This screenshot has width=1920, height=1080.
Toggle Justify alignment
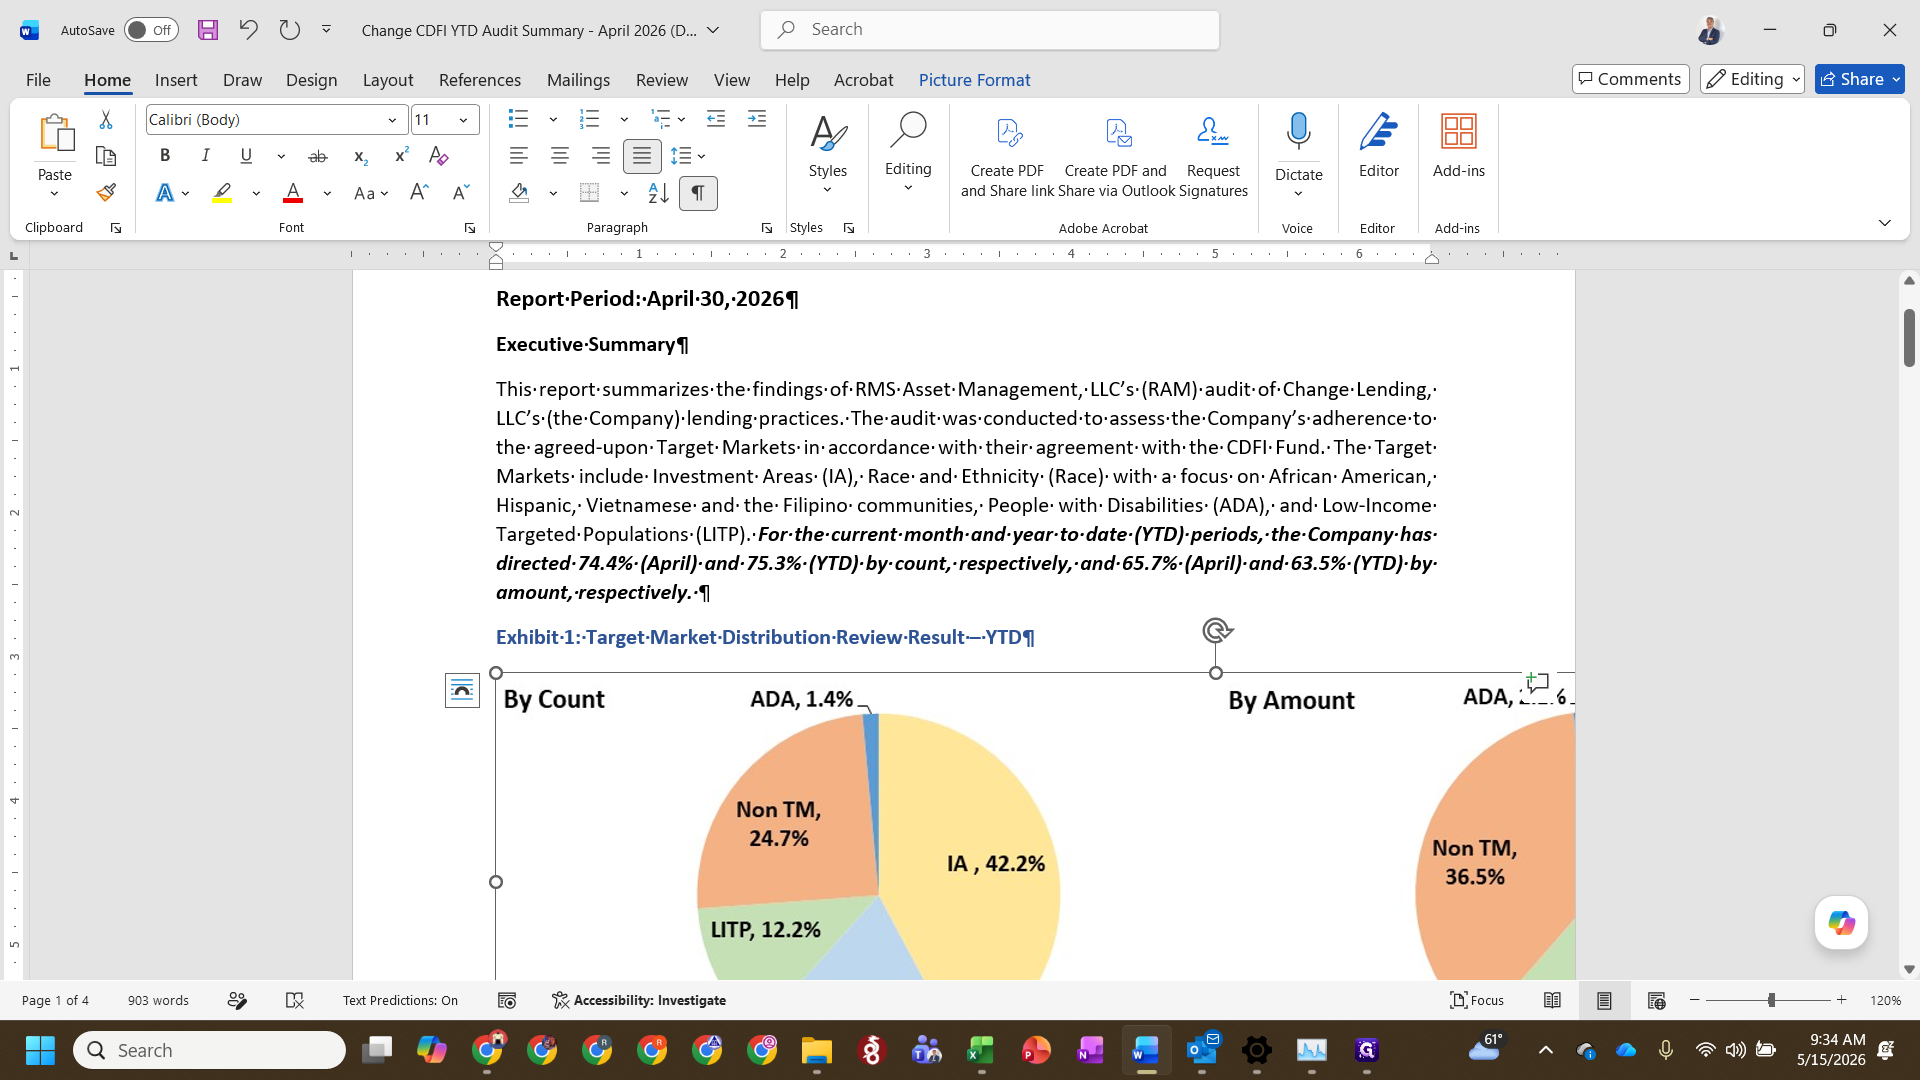pos(642,156)
